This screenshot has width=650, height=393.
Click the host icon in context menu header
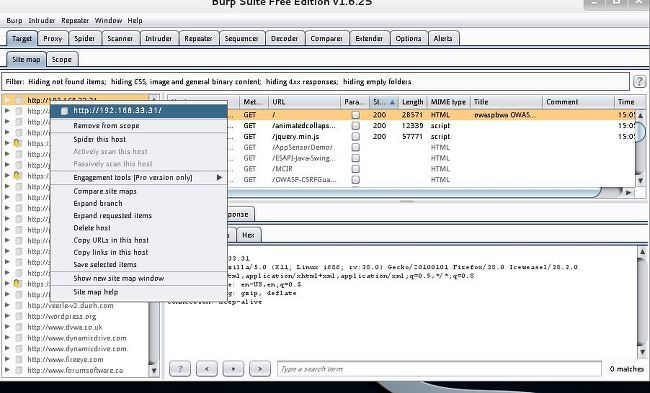64,111
